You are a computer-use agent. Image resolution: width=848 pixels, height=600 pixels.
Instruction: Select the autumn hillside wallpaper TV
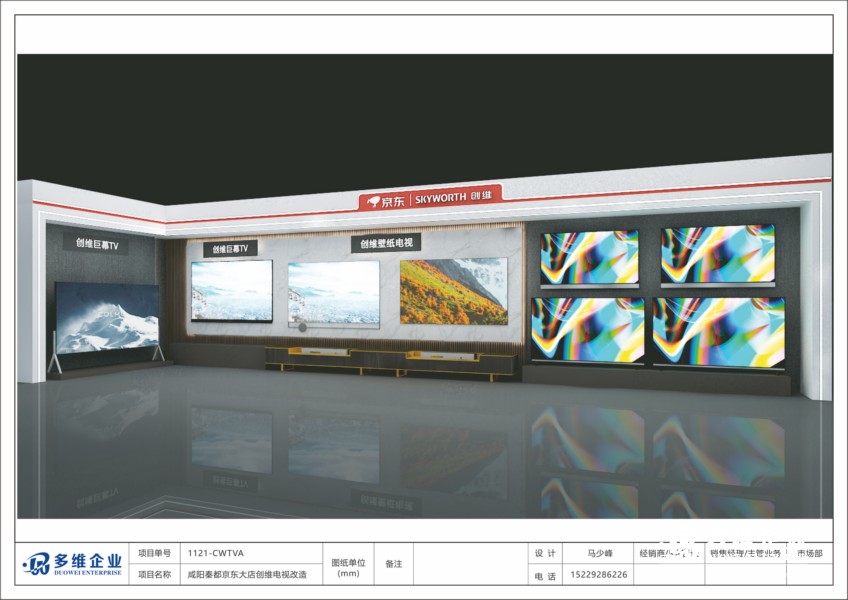coord(454,291)
